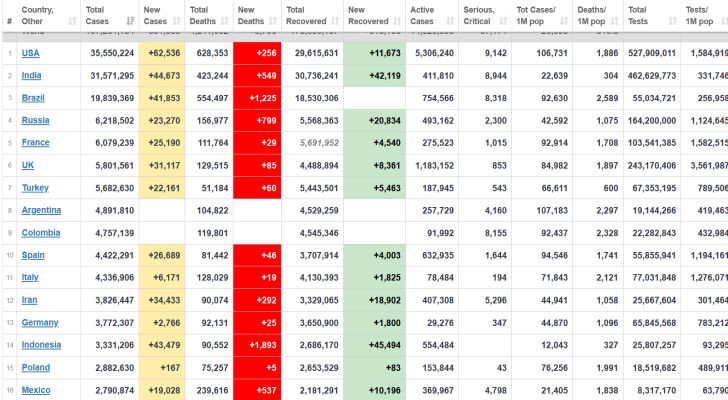Open the India country link

coord(32,75)
